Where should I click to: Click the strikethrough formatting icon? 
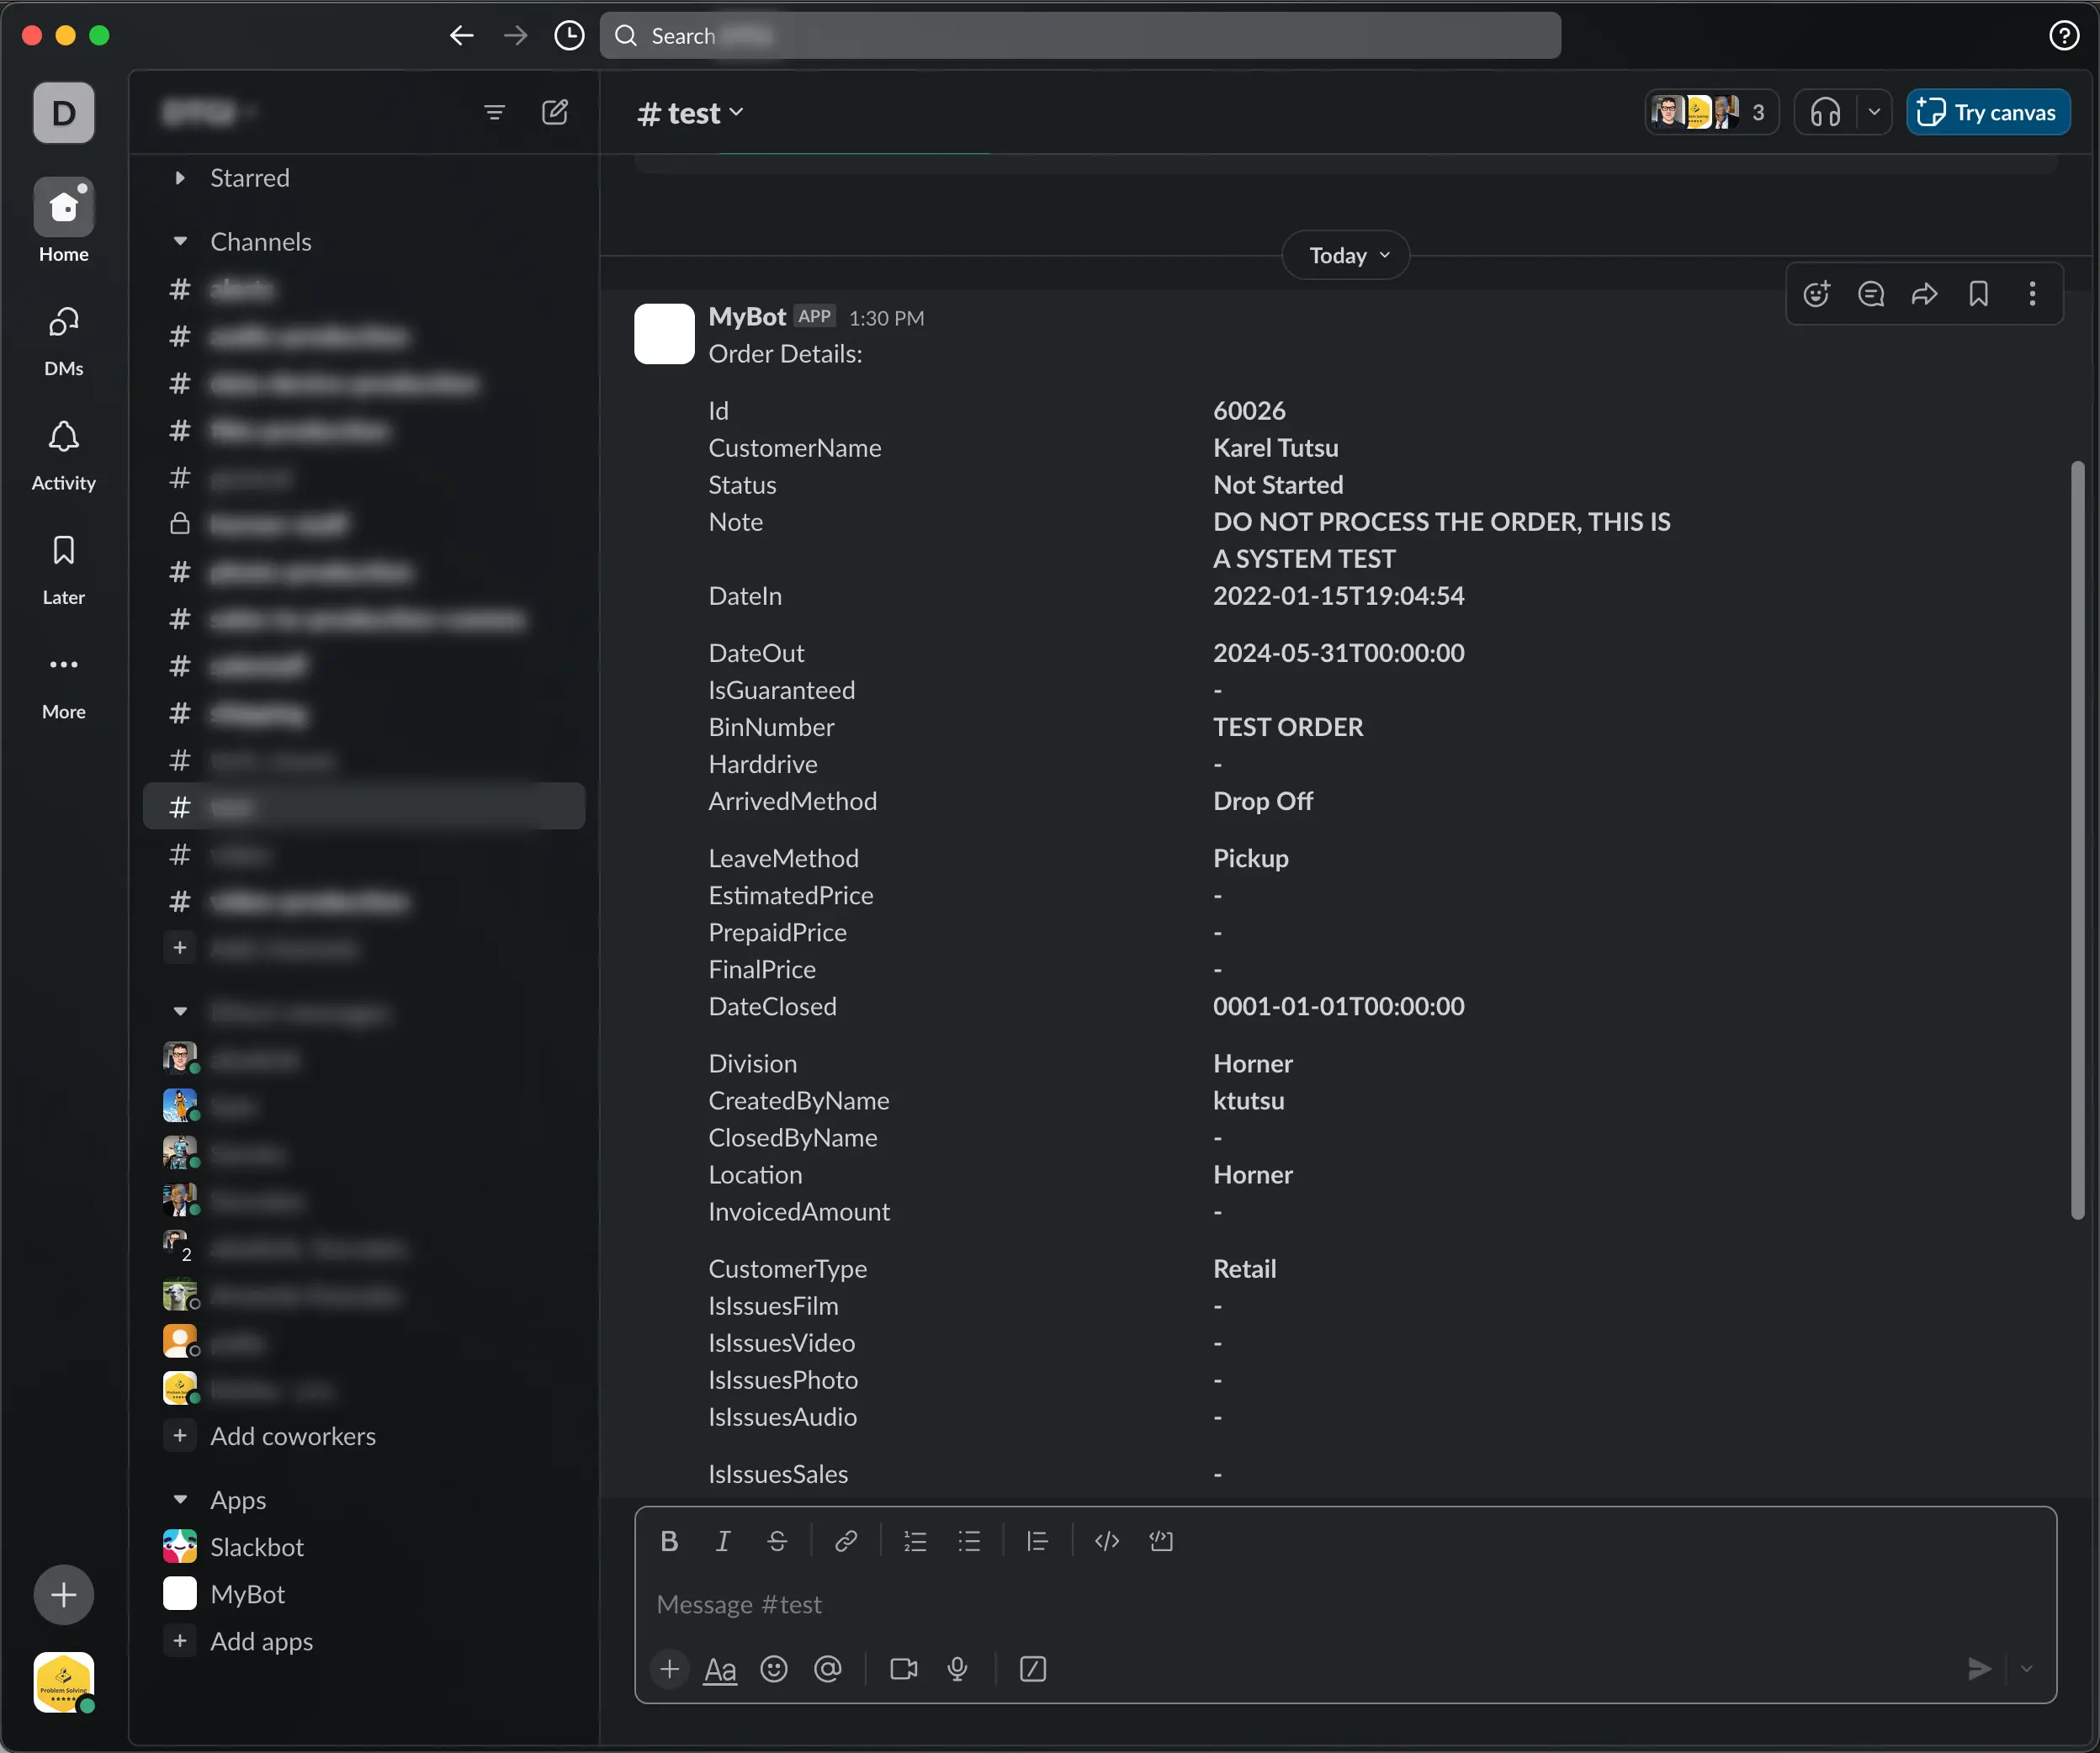click(x=778, y=1540)
